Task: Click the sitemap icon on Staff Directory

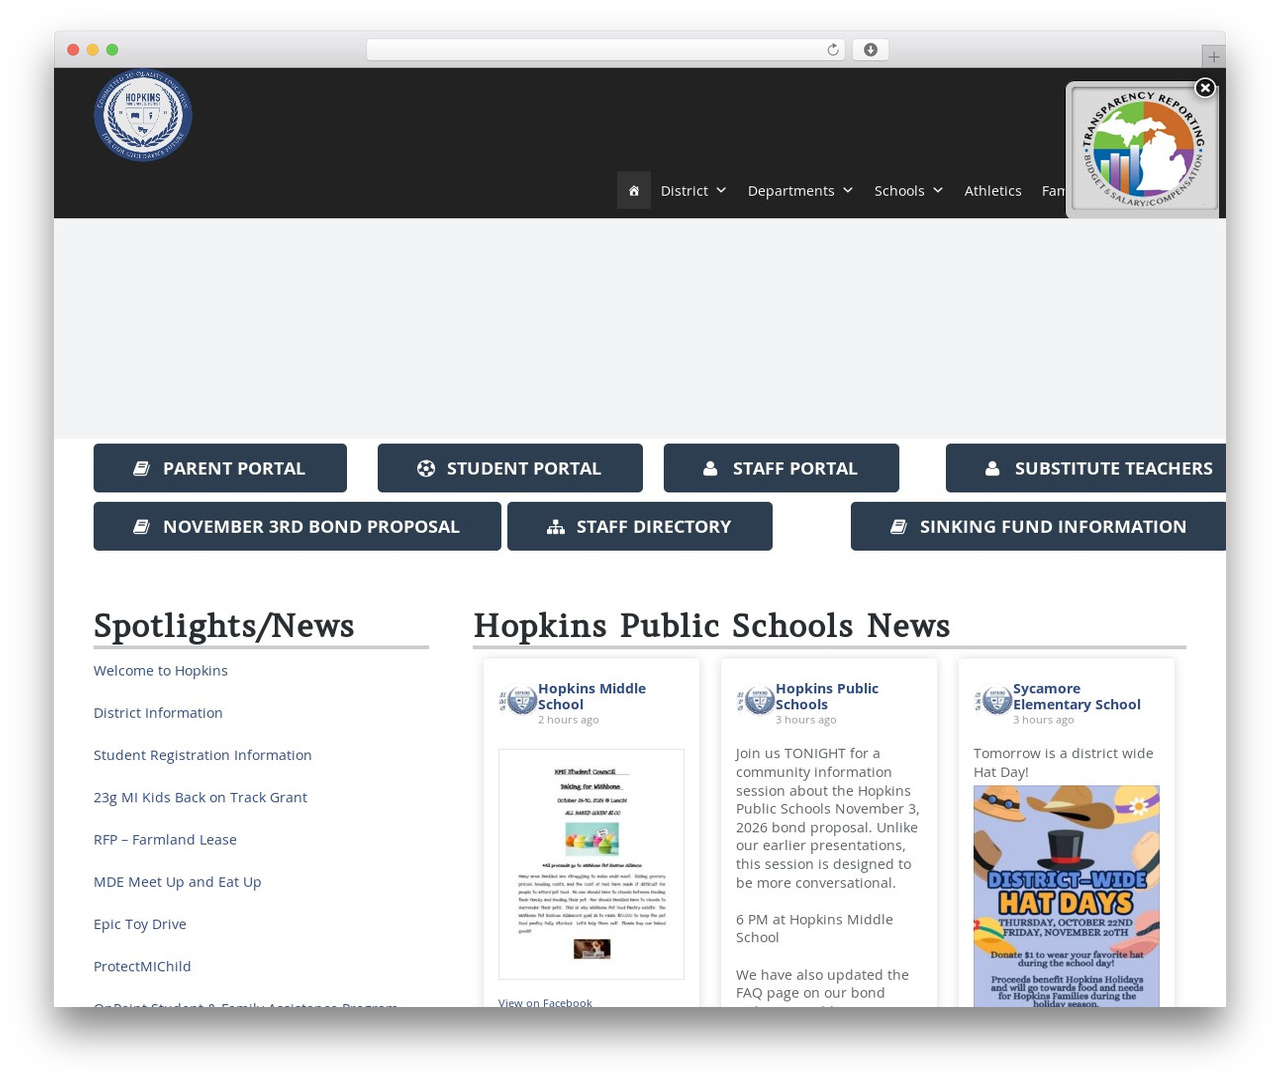Action: tap(556, 526)
